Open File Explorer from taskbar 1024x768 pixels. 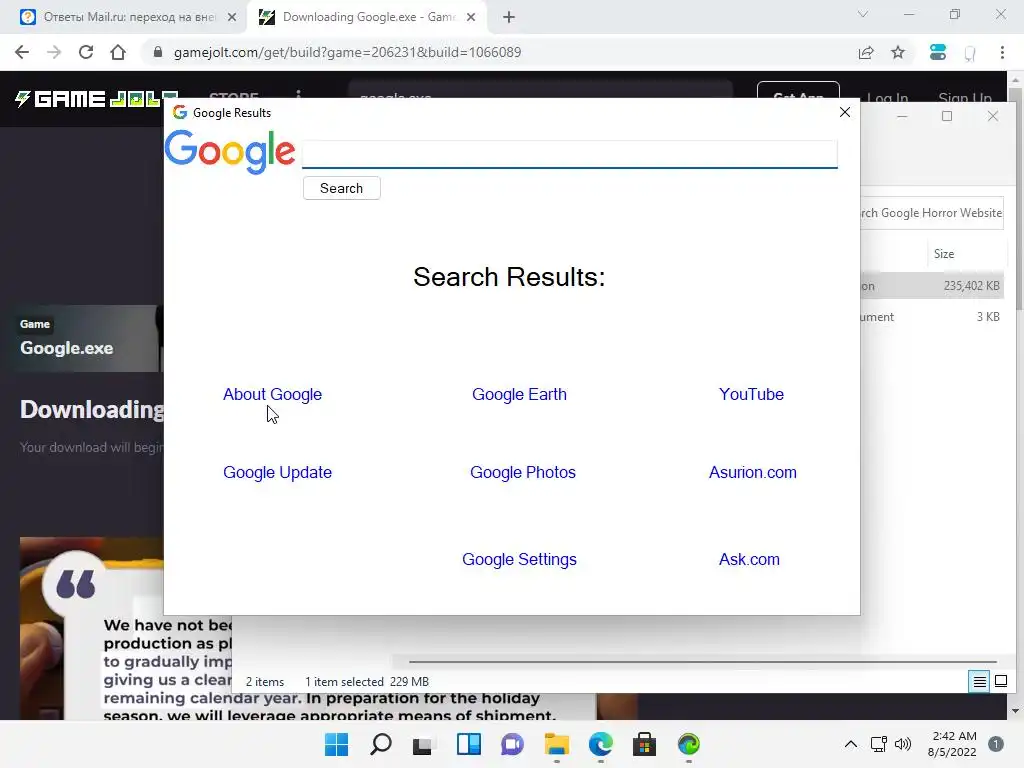tap(556, 744)
